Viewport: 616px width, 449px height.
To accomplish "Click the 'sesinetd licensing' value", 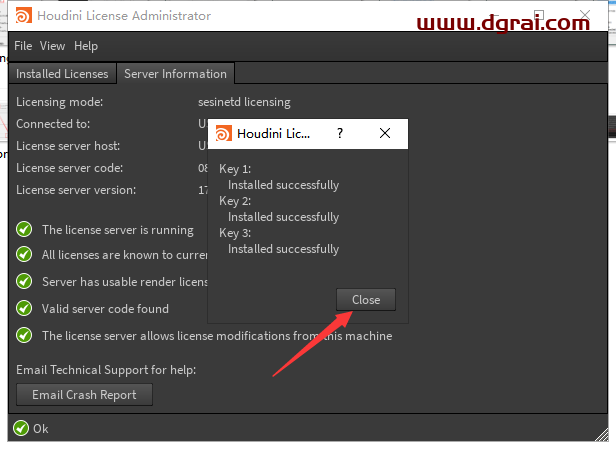I will click(244, 102).
